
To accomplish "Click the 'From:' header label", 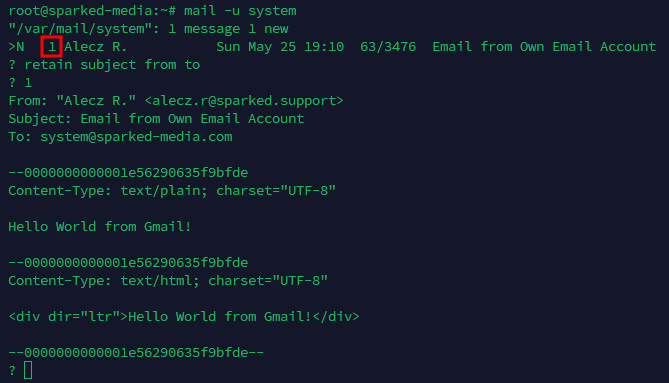I will (x=28, y=101).
